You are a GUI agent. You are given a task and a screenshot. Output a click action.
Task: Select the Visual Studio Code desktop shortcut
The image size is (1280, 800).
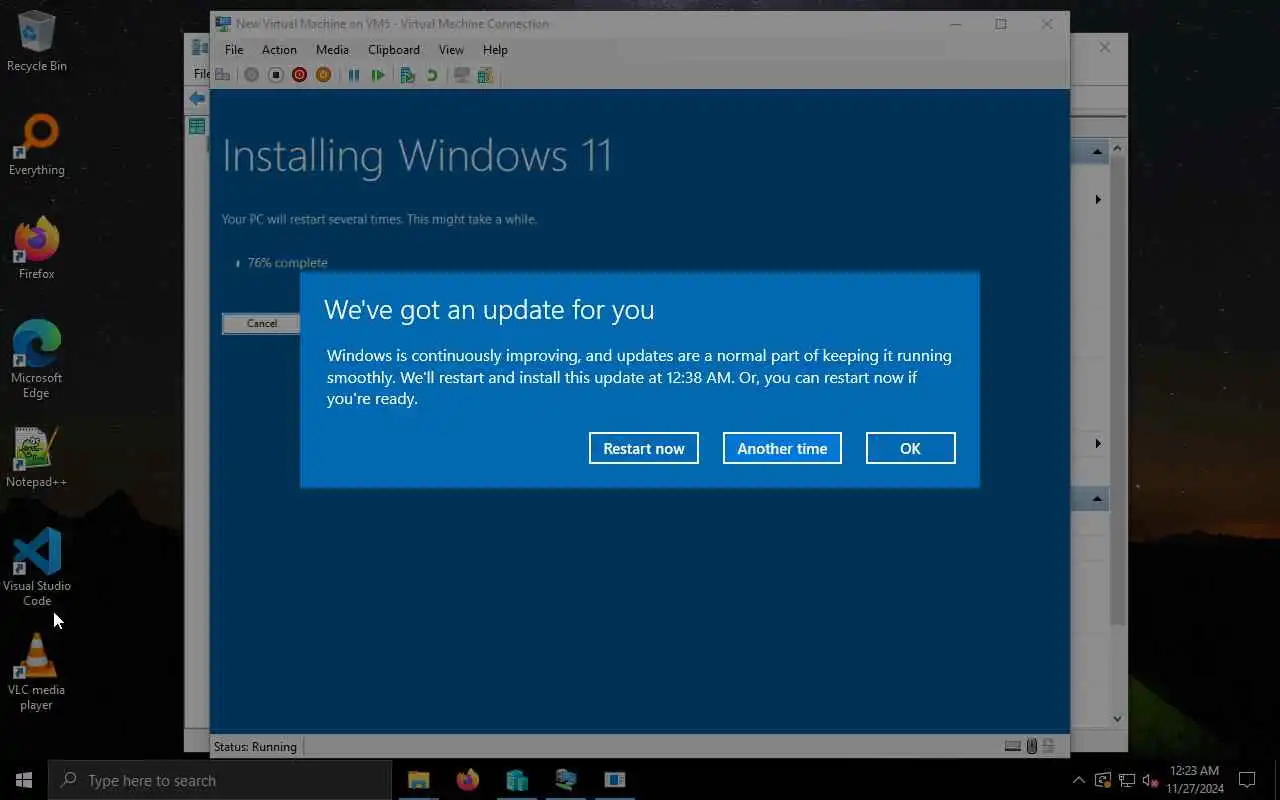point(37,568)
